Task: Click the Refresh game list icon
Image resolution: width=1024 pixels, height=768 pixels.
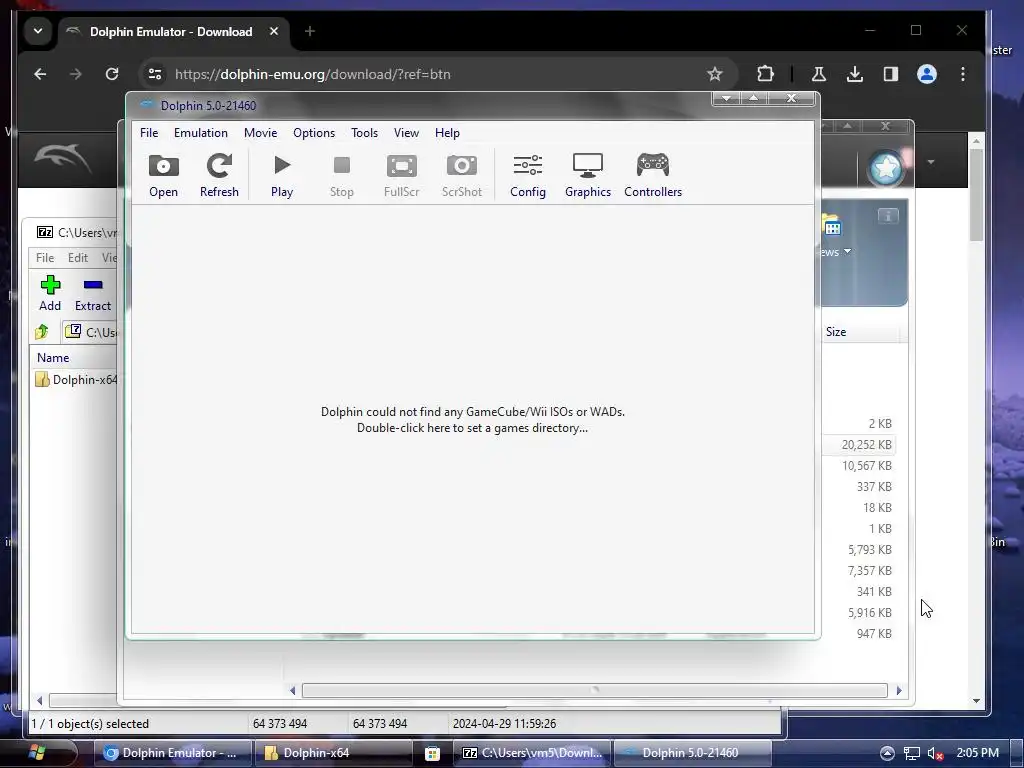Action: click(x=219, y=175)
